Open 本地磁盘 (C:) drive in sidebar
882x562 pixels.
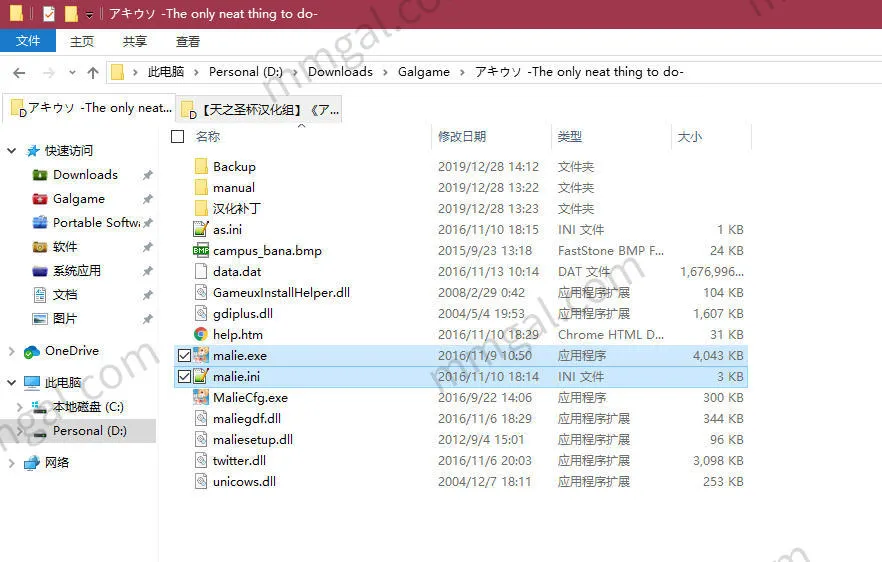coord(88,407)
